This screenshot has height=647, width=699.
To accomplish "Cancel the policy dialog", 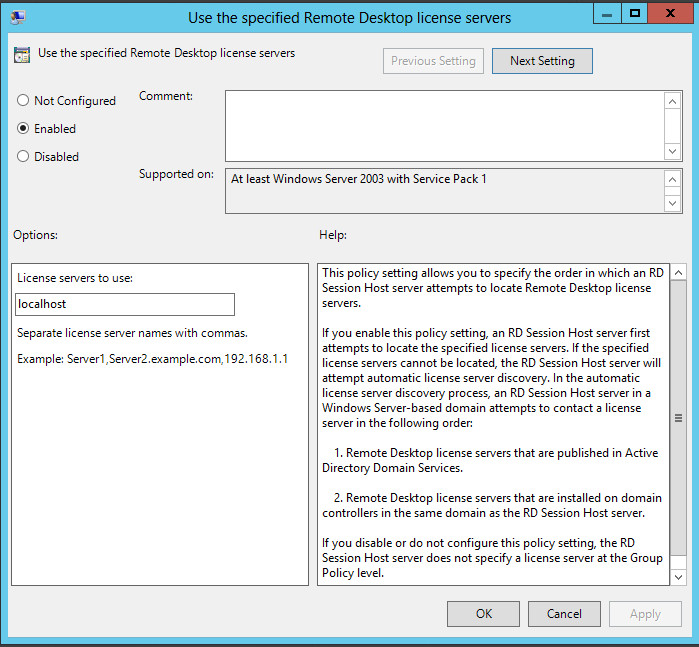I will tap(564, 614).
